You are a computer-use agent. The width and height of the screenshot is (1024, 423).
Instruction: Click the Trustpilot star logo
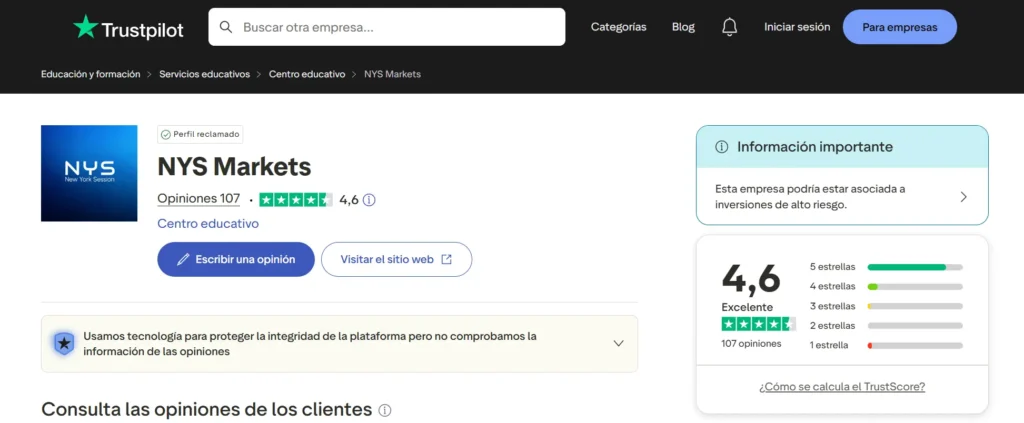pos(85,27)
